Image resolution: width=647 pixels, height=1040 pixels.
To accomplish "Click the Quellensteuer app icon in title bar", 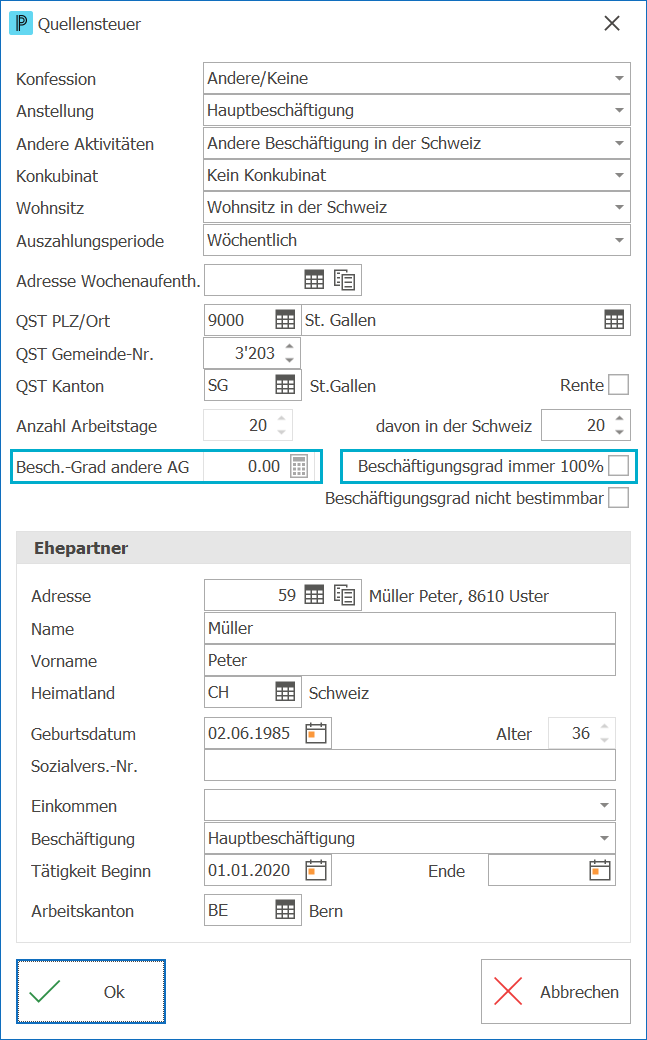I will tap(21, 24).
